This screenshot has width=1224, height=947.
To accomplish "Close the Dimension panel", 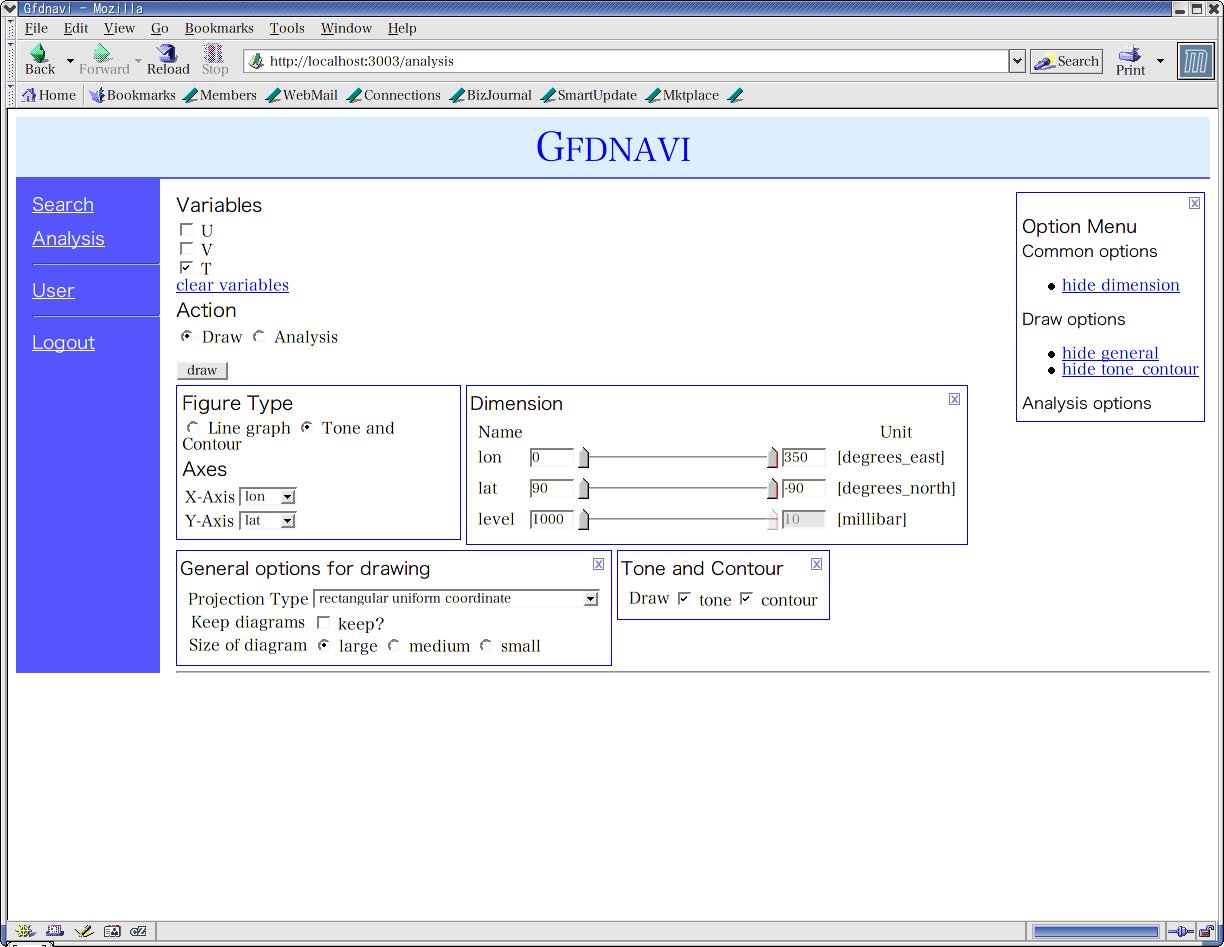I will [954, 399].
